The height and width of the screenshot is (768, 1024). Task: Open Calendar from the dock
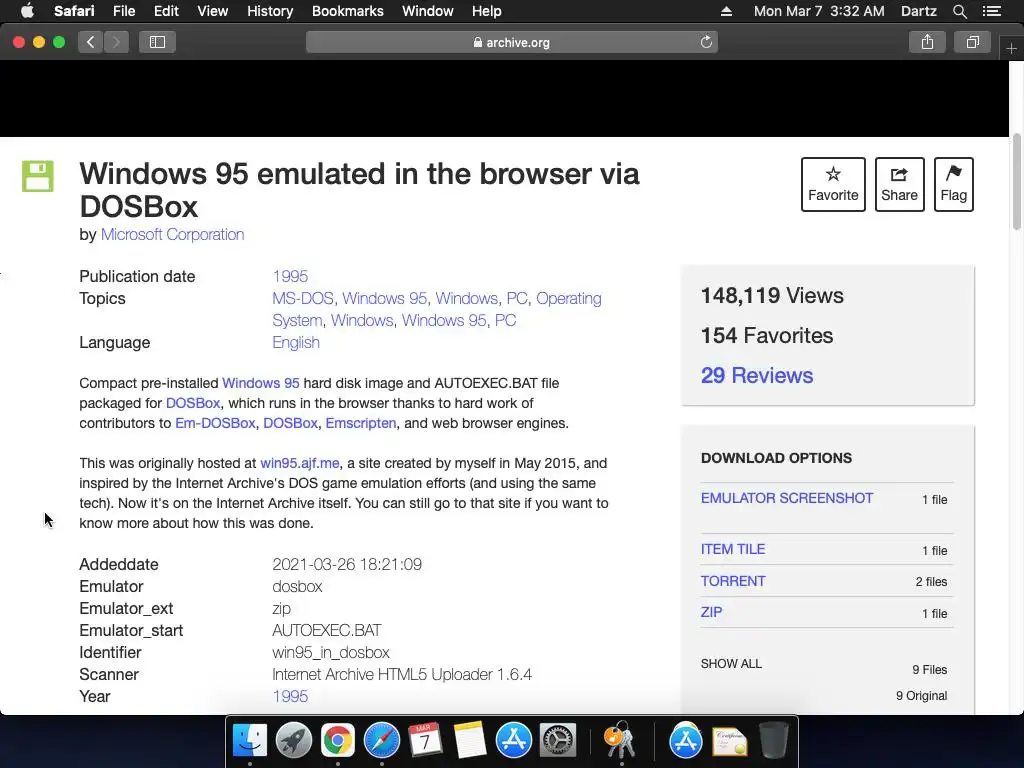point(425,741)
